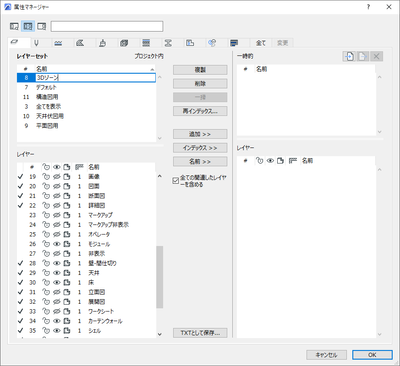
Task: Export the temporary list to file icon
Action: click(363, 56)
